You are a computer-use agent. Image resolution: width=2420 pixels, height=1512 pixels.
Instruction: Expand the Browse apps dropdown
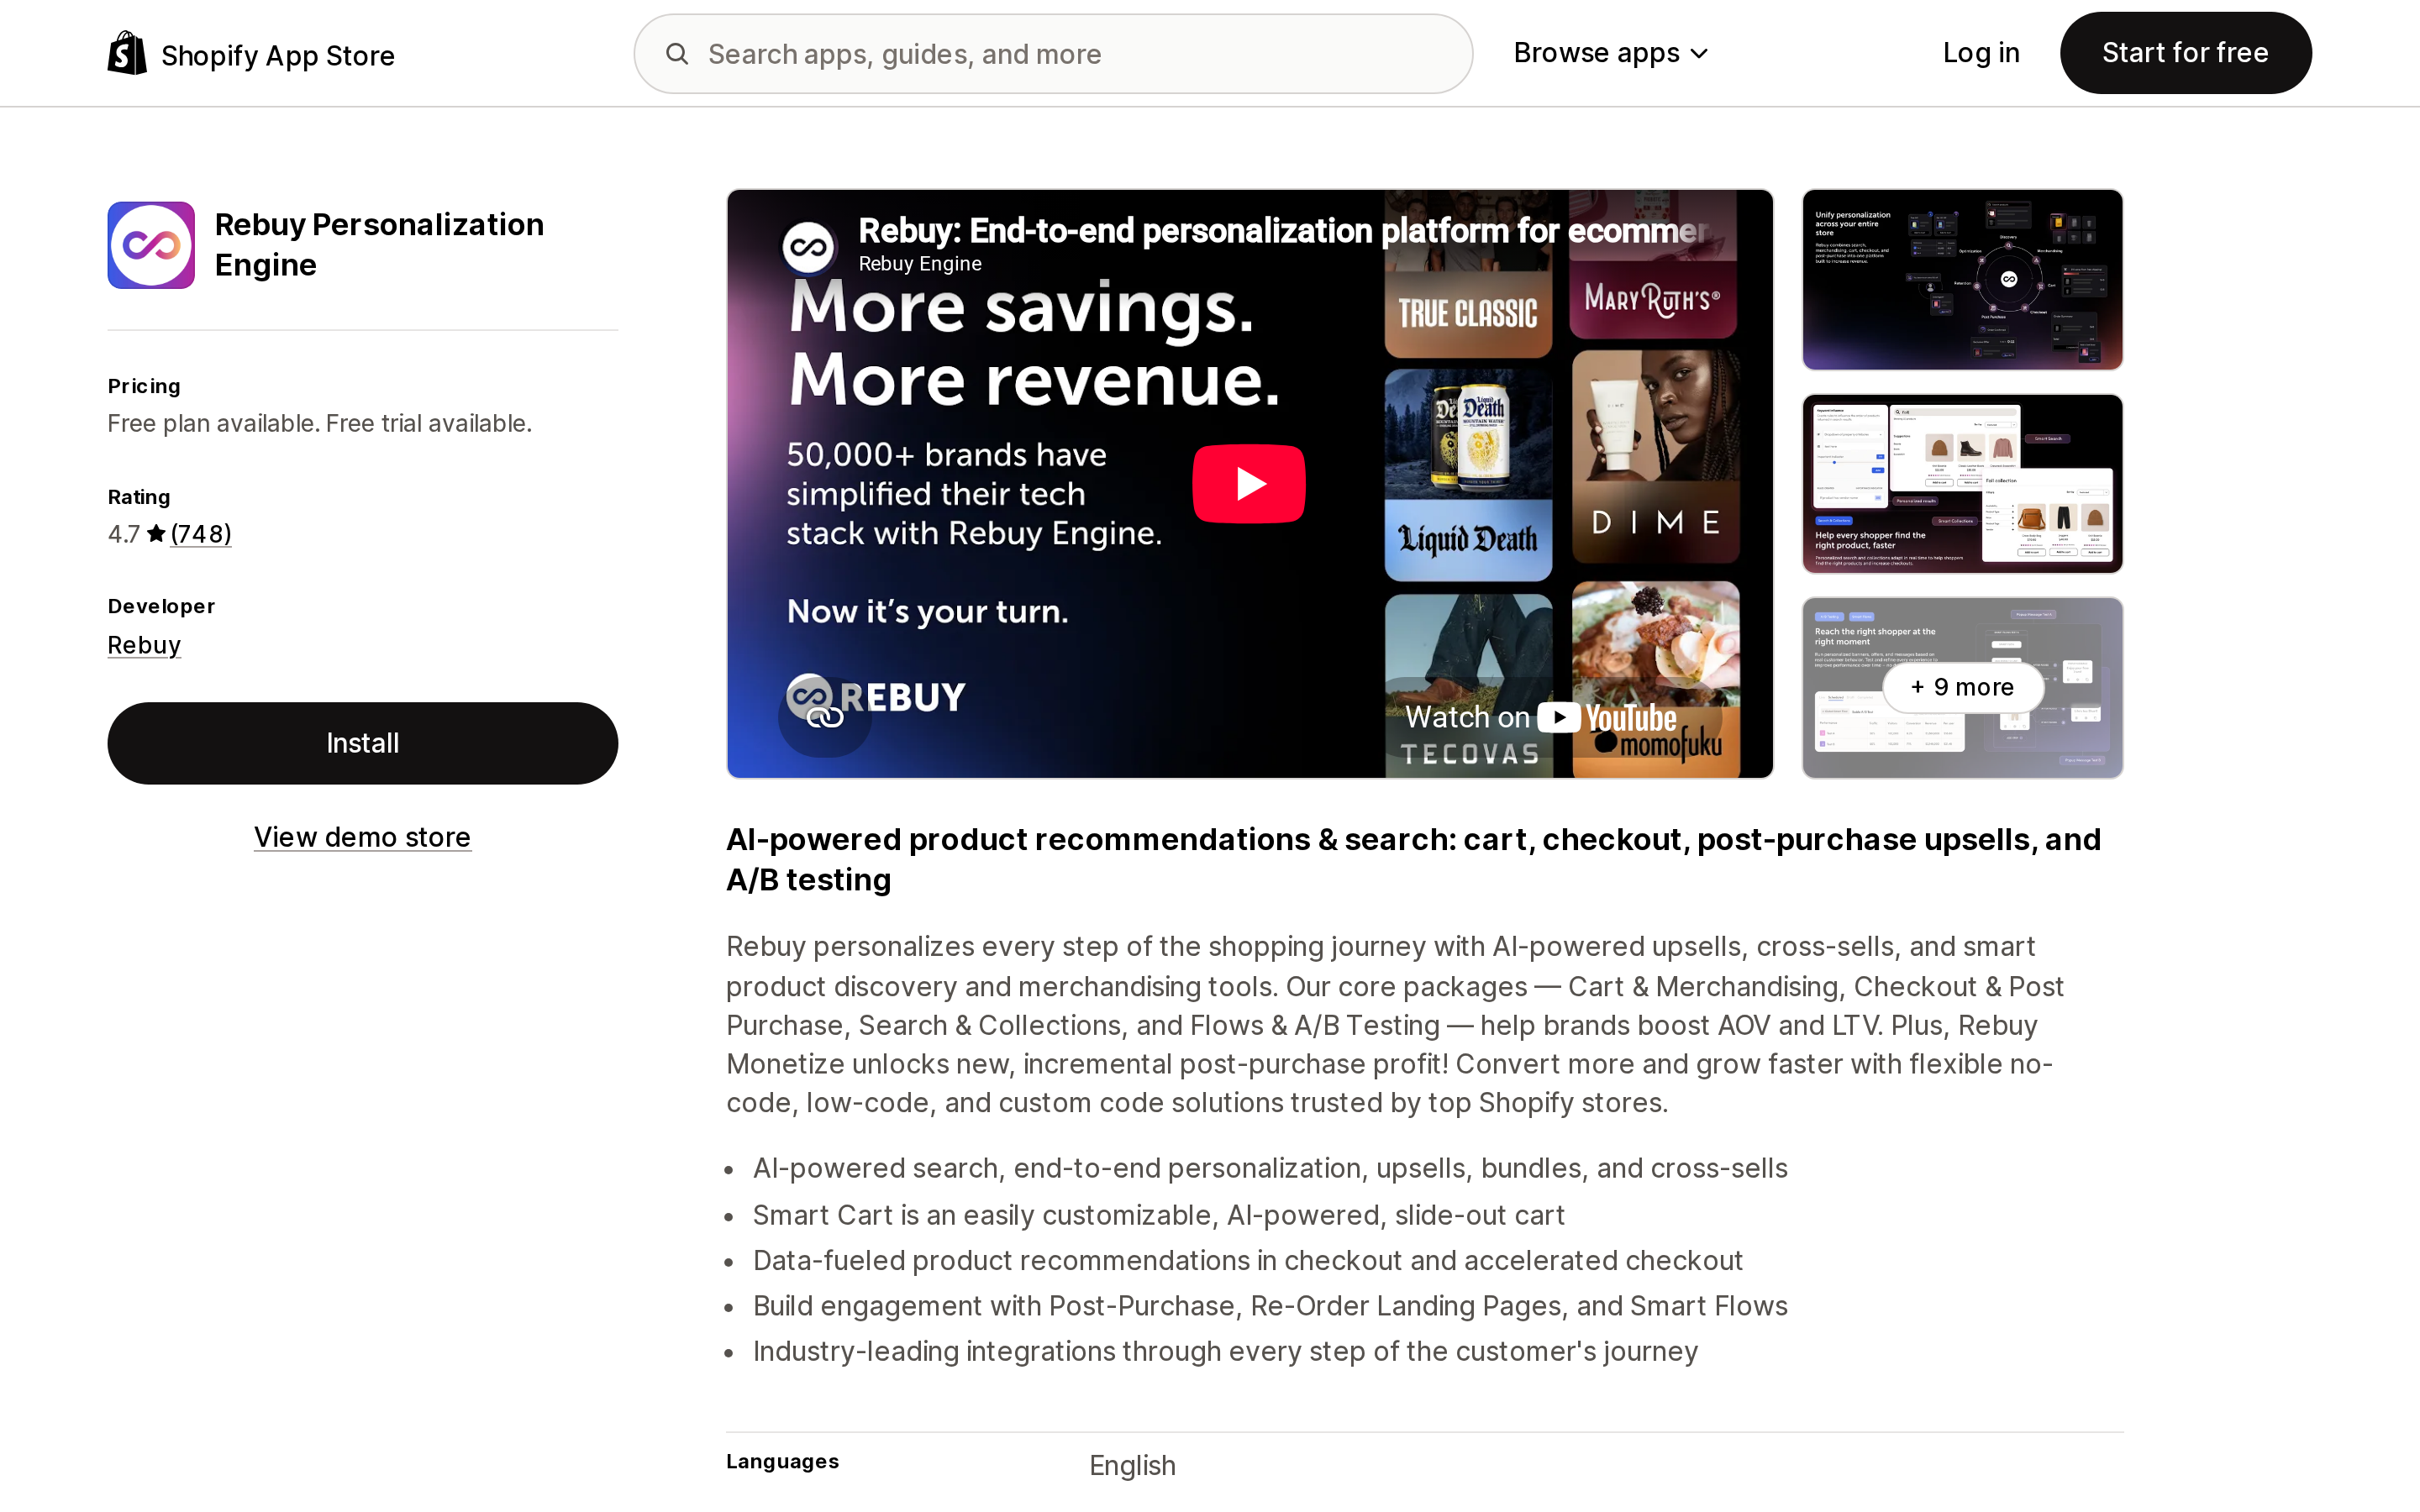click(1611, 53)
